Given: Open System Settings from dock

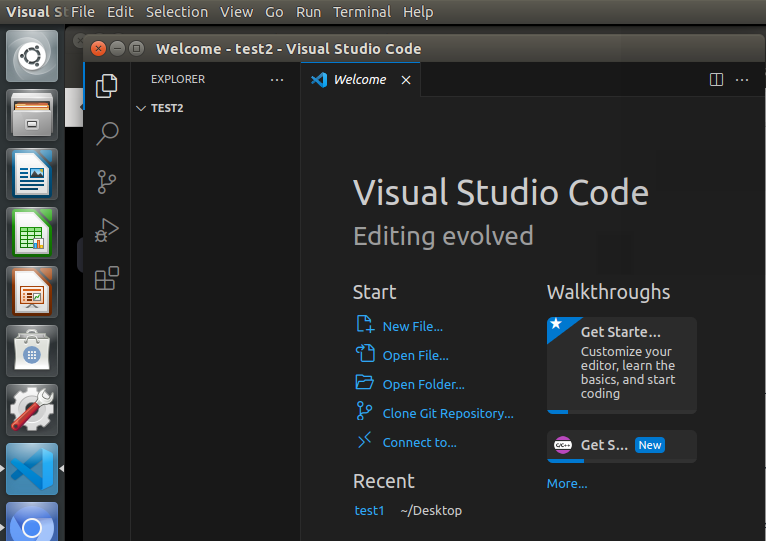Looking at the screenshot, I should pyautogui.click(x=32, y=410).
